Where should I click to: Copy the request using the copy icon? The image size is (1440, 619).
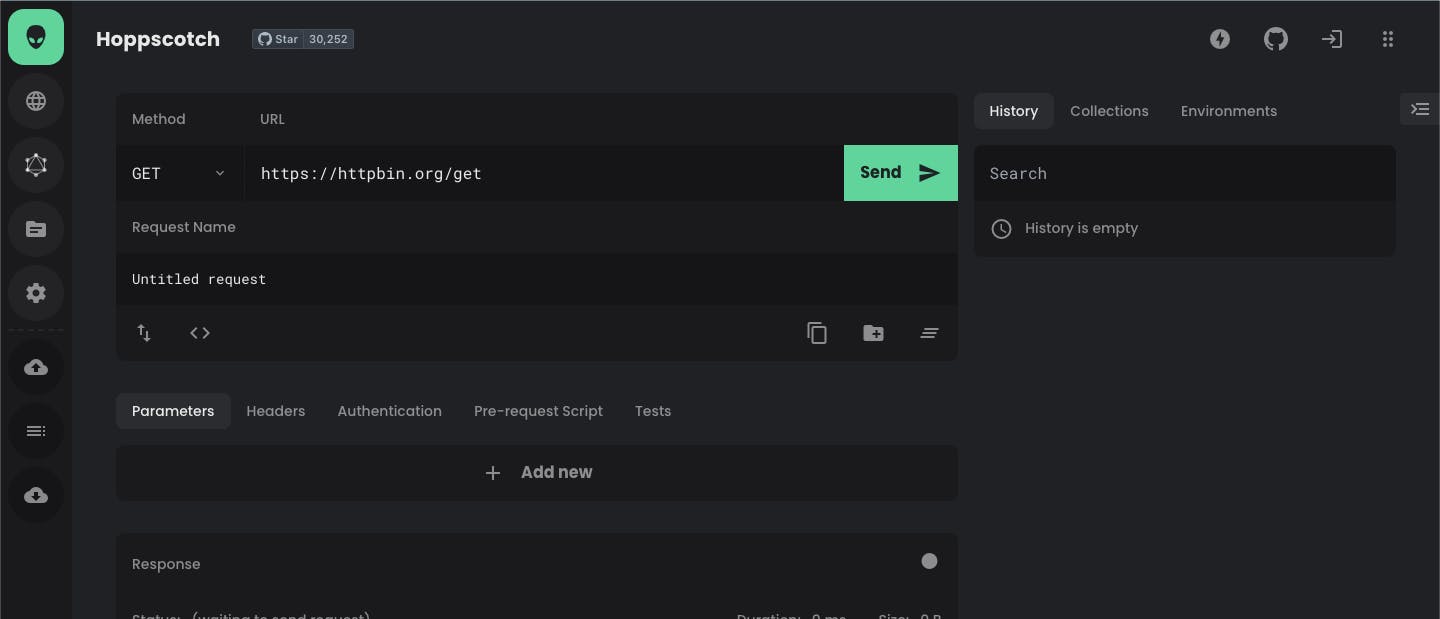click(817, 333)
